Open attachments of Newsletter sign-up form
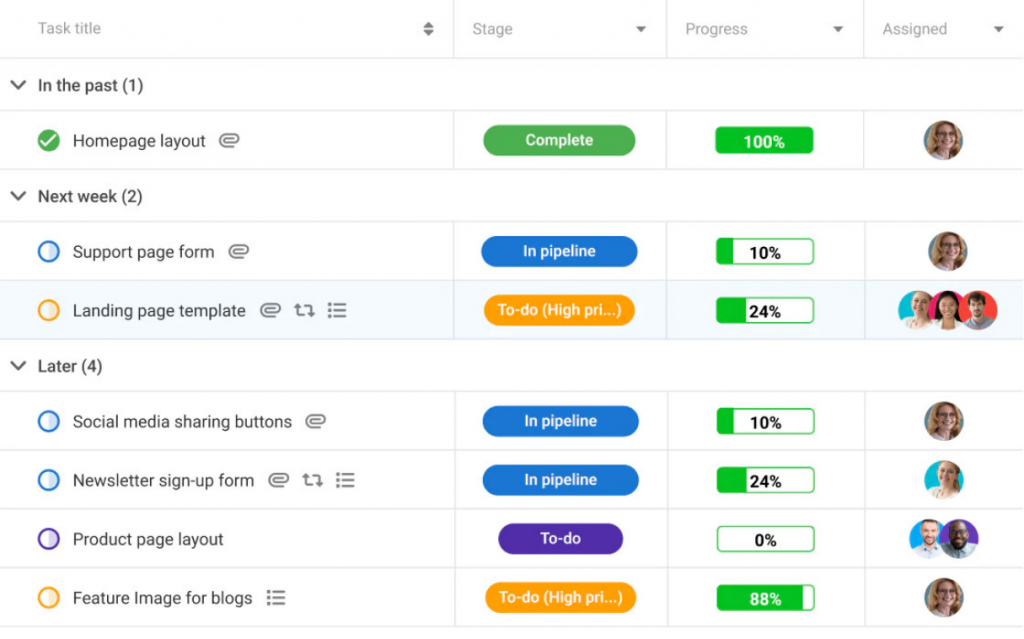The height and width of the screenshot is (639, 1024). point(279,480)
